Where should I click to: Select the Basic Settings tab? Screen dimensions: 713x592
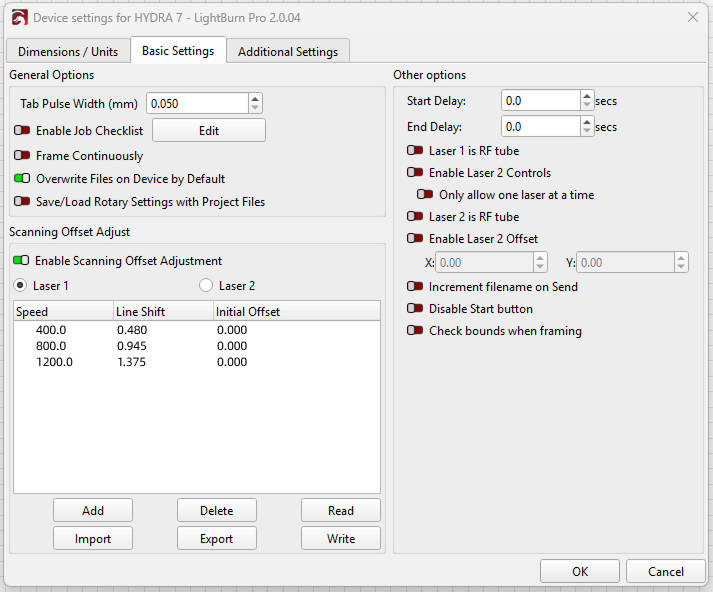click(x=178, y=50)
